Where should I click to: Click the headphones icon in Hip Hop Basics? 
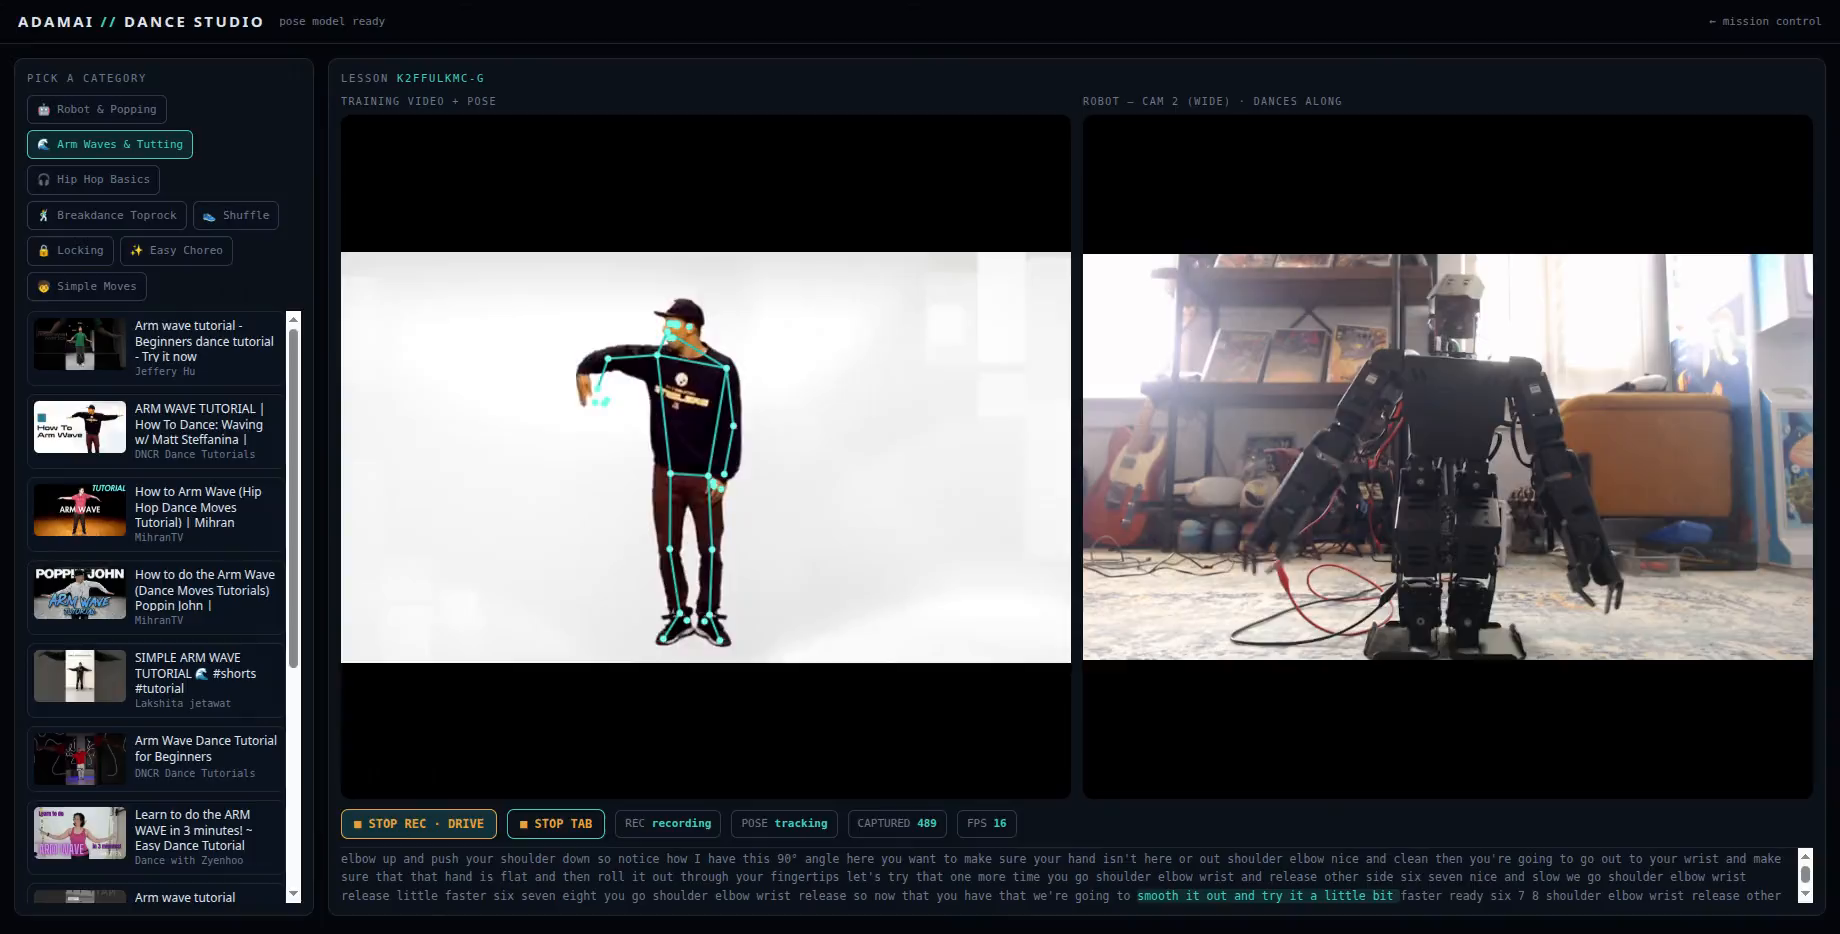click(x=44, y=180)
